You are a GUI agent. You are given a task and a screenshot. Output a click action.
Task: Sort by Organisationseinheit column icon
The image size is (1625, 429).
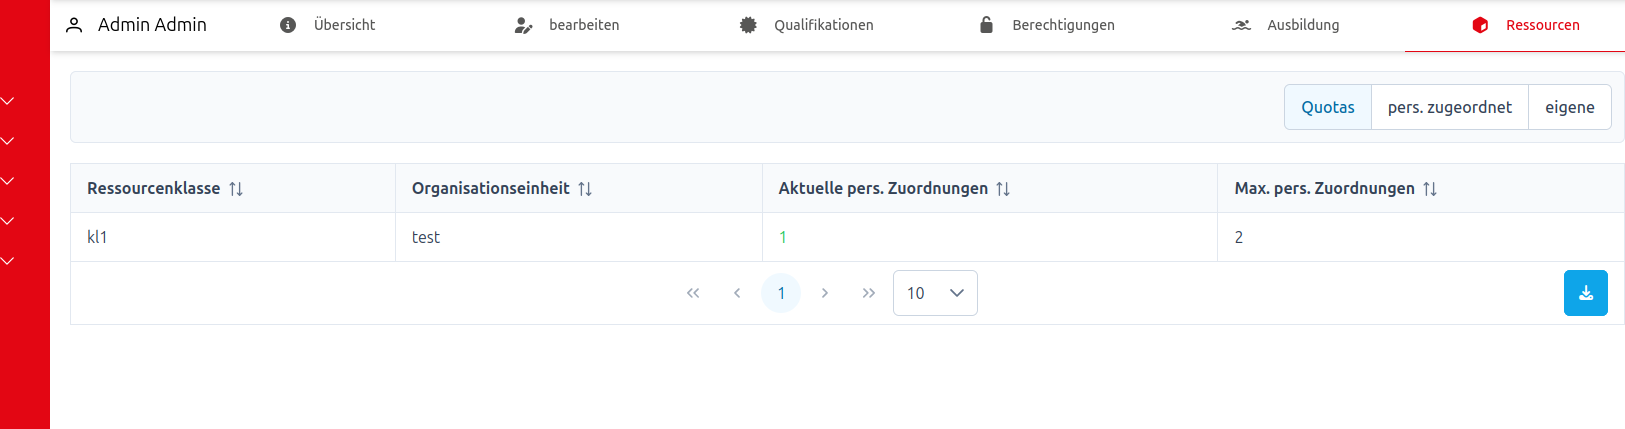pyautogui.click(x=585, y=189)
